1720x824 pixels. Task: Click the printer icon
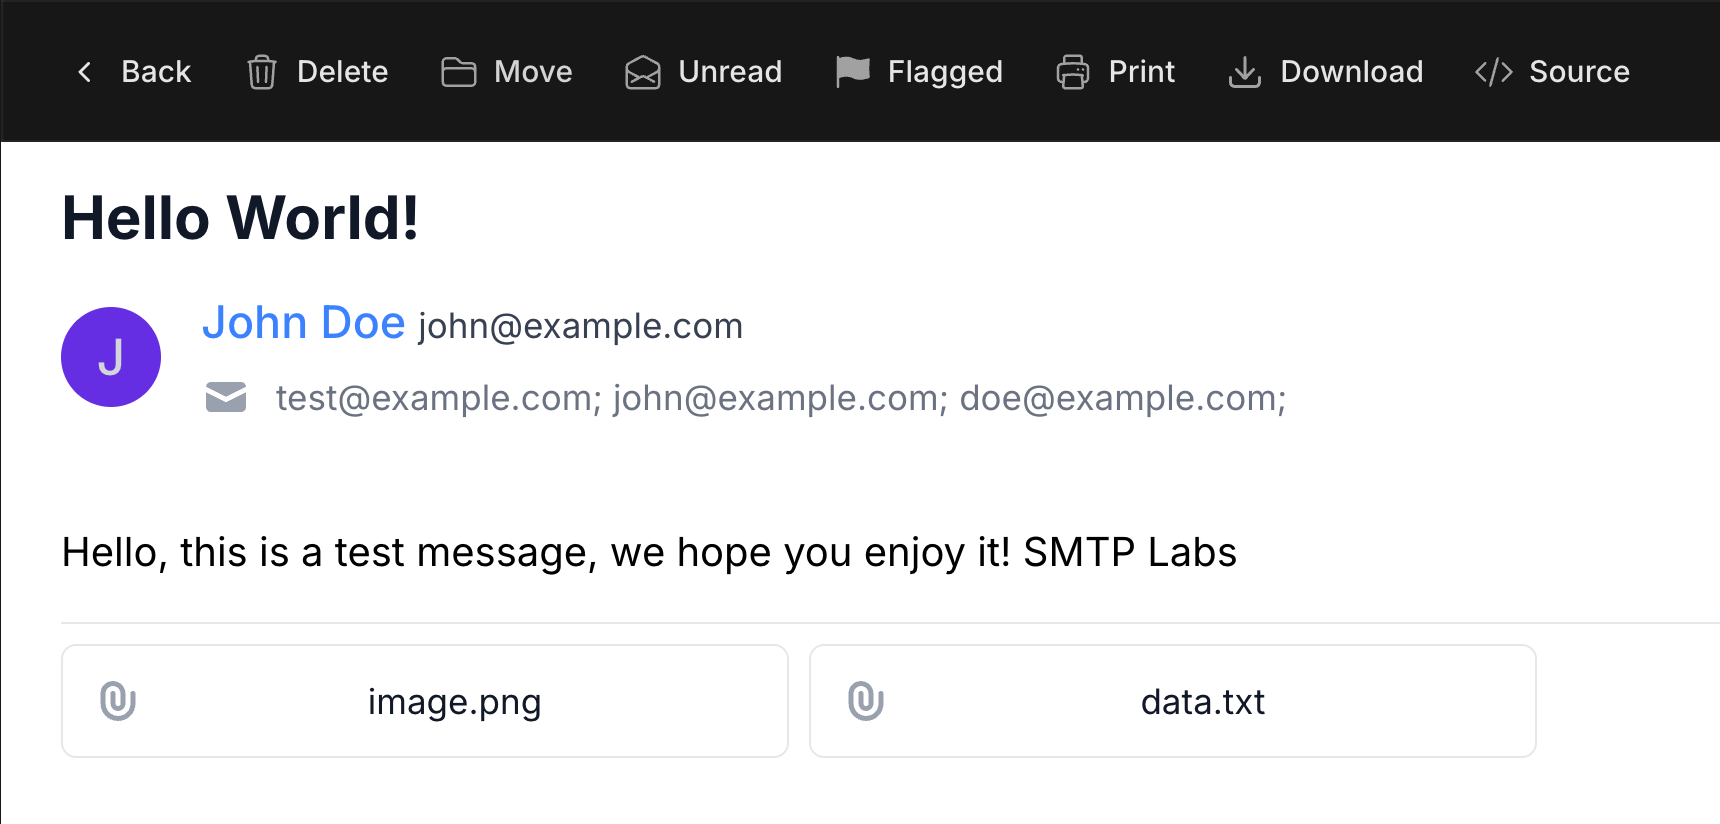(x=1073, y=72)
